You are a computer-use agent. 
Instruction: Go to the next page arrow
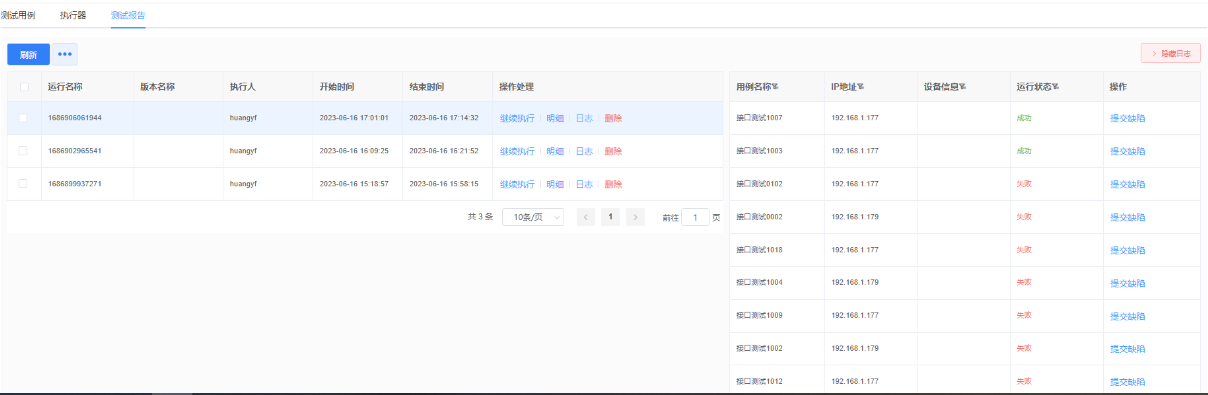(x=635, y=217)
